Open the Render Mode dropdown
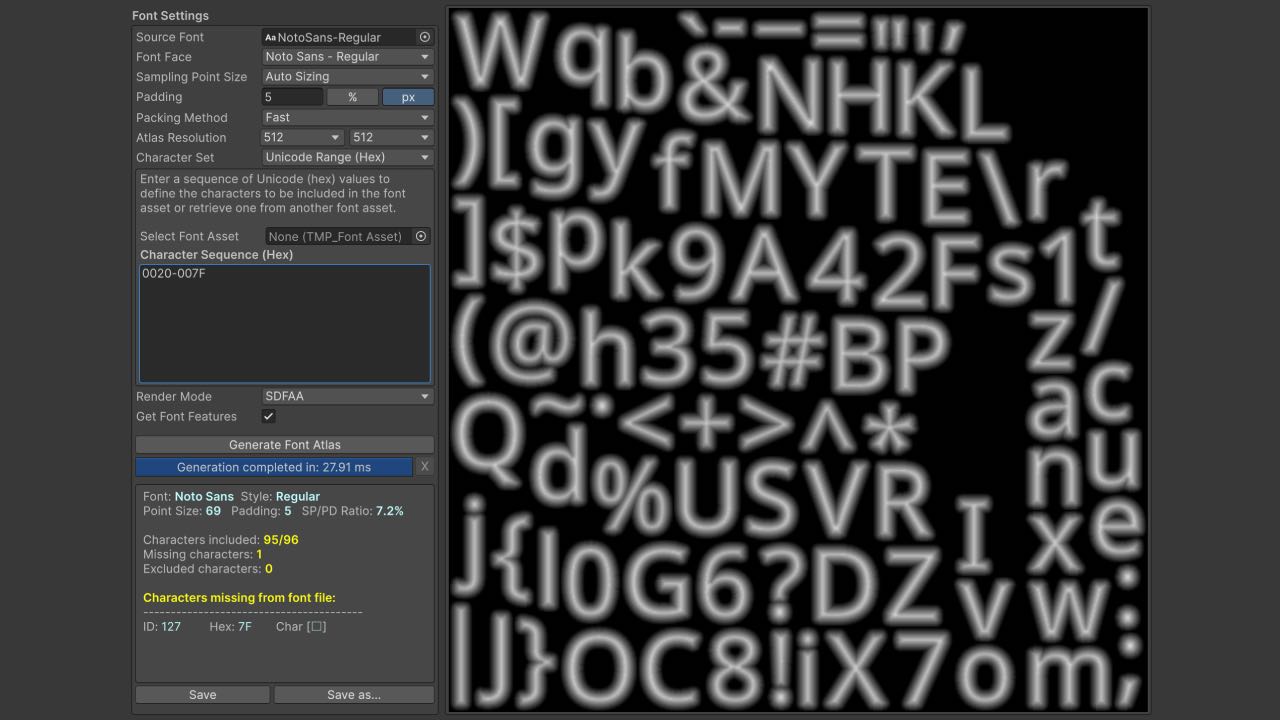 [x=345, y=396]
